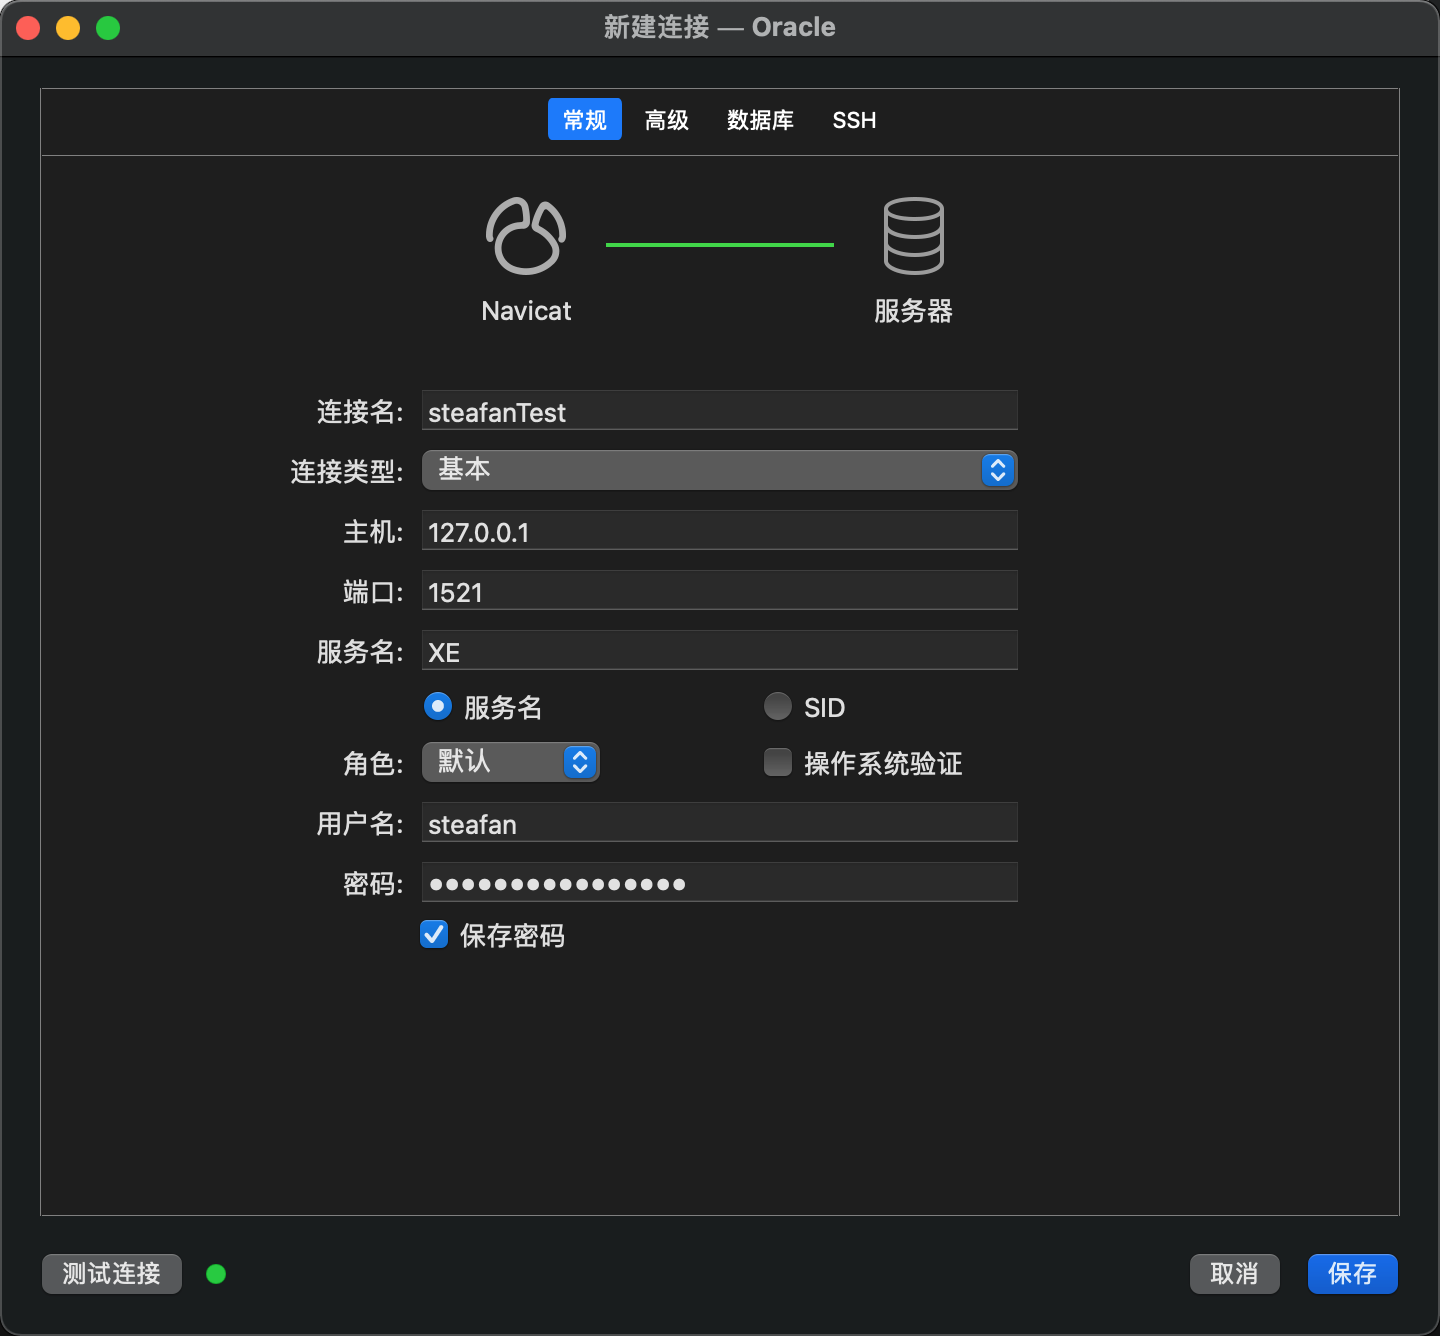Screen dimensions: 1440x1336
Task: Click the server database icon
Action: coord(913,236)
